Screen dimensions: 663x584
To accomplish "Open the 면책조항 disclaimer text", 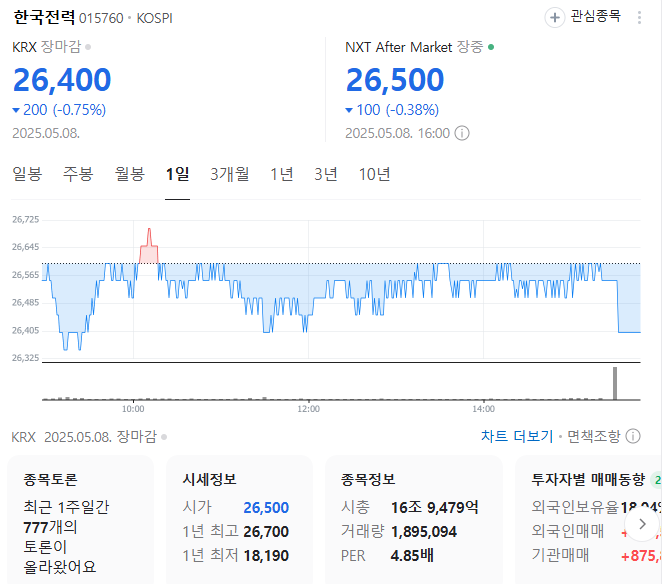I will [594, 436].
